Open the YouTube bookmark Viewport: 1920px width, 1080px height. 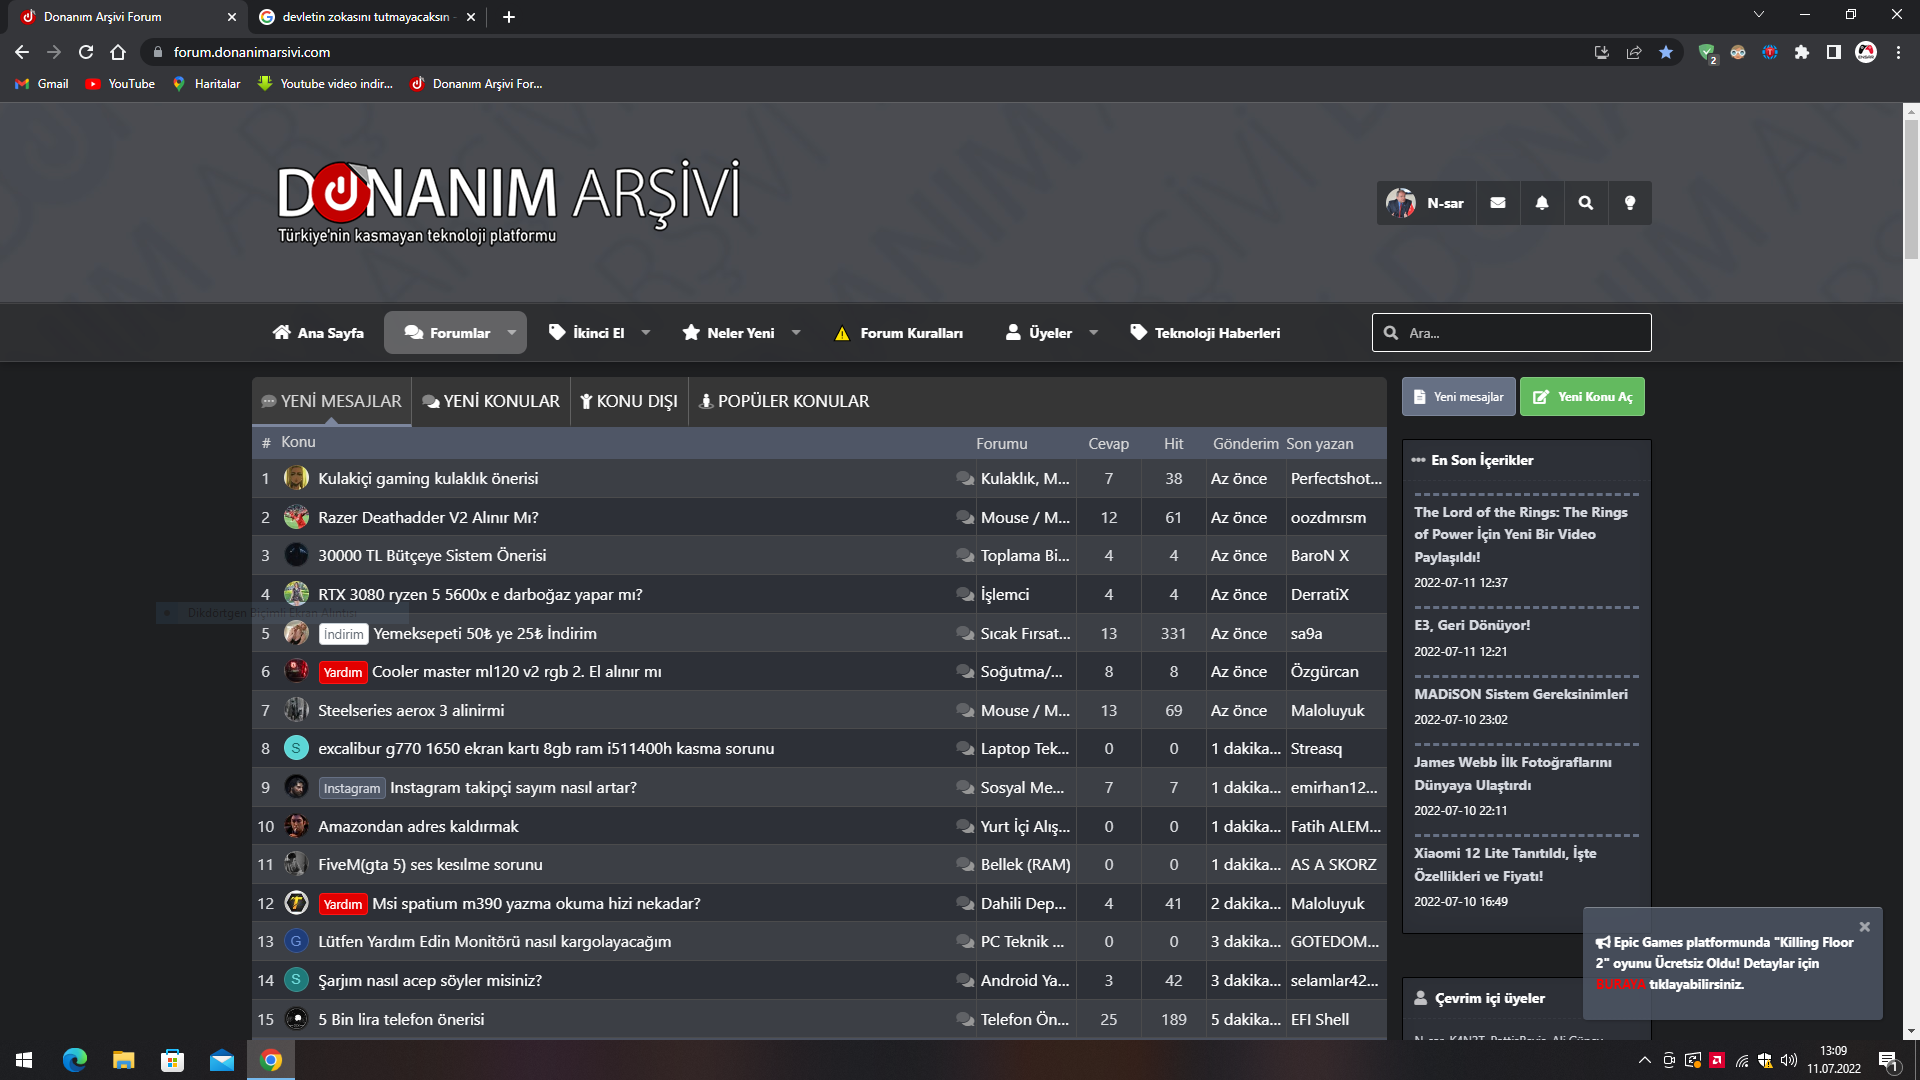(120, 84)
